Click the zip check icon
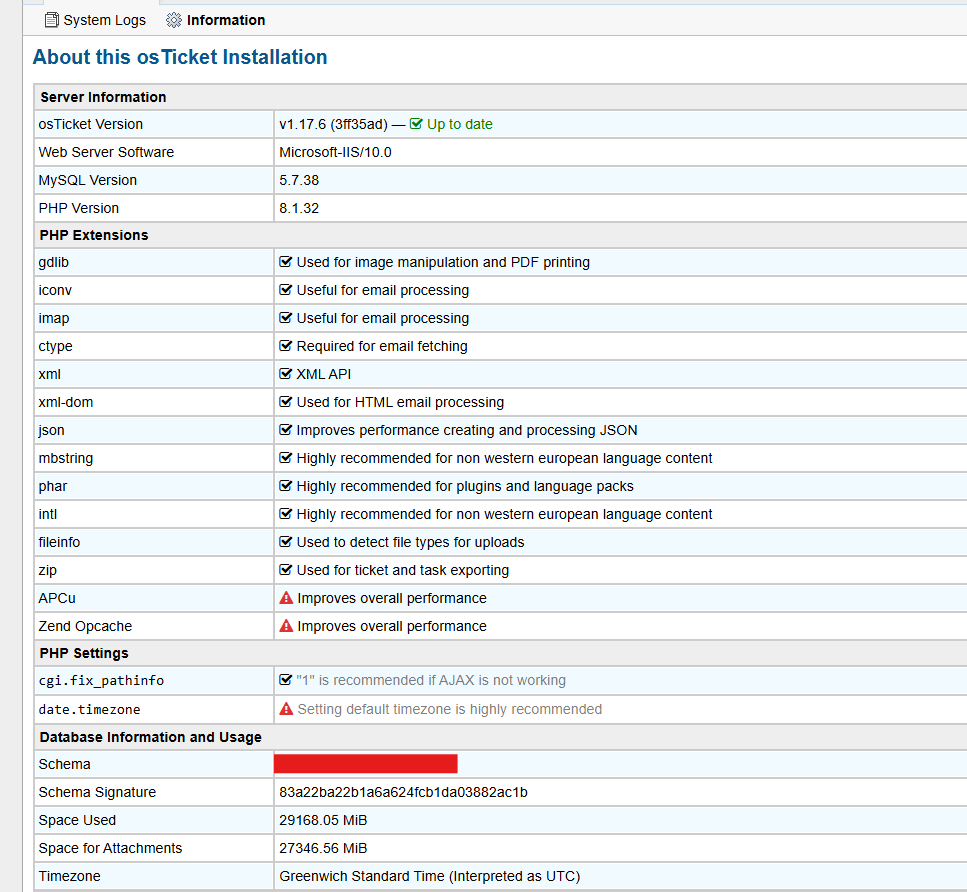Viewport: 967px width, 892px height. coord(285,569)
